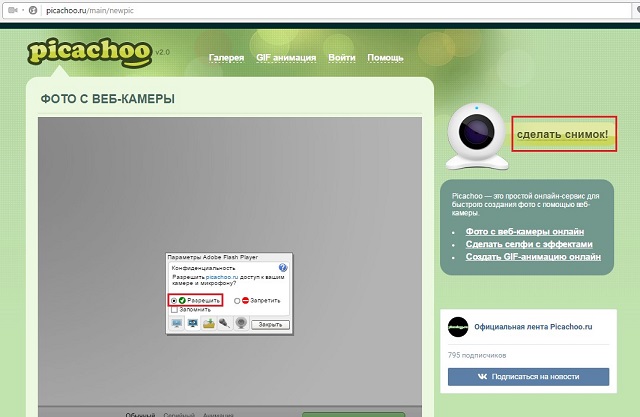Click the VK logo on subscribe button

(x=482, y=377)
